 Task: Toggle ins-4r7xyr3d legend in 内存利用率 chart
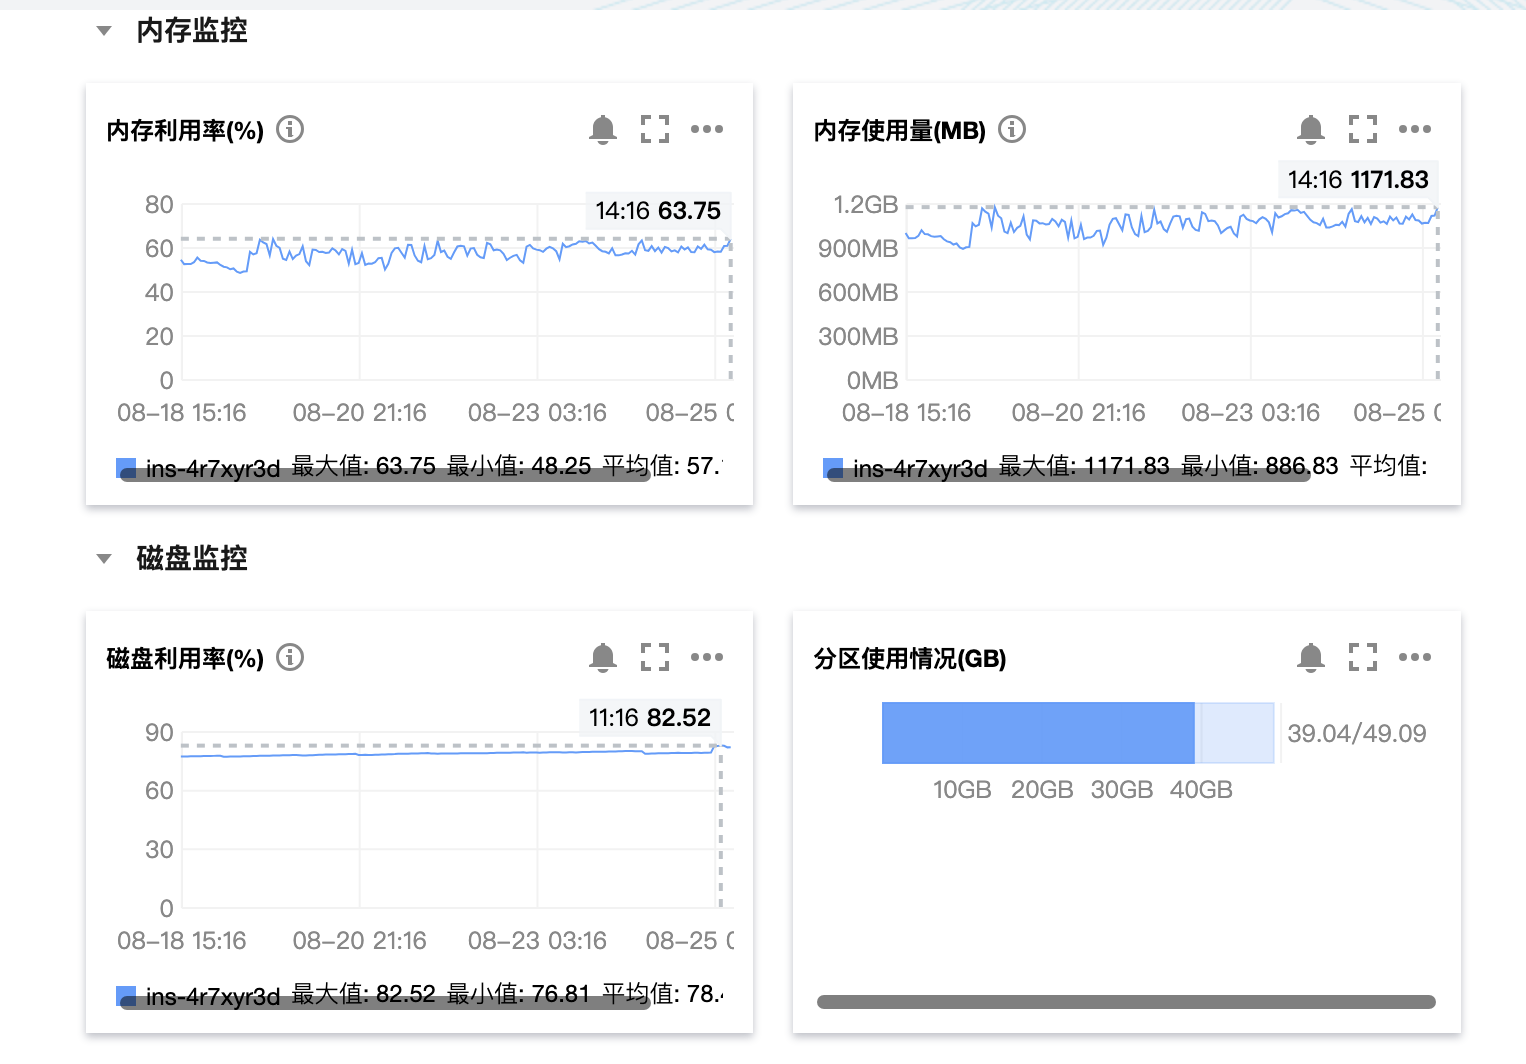[x=198, y=467]
